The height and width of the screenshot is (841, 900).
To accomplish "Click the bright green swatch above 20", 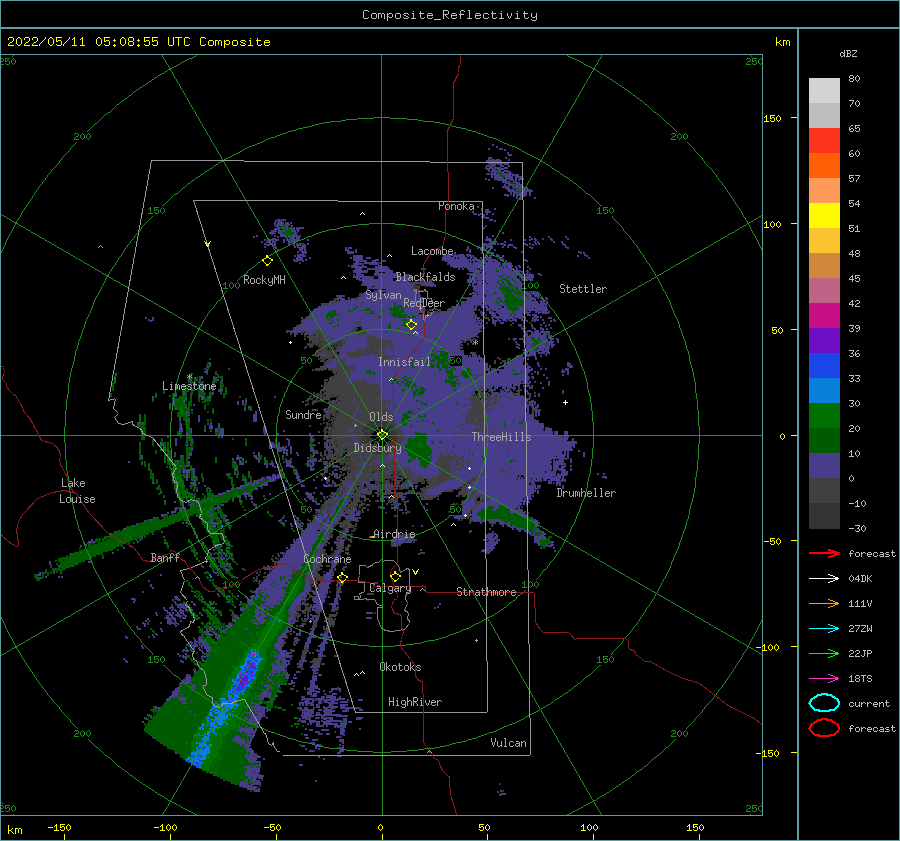I will pos(824,415).
